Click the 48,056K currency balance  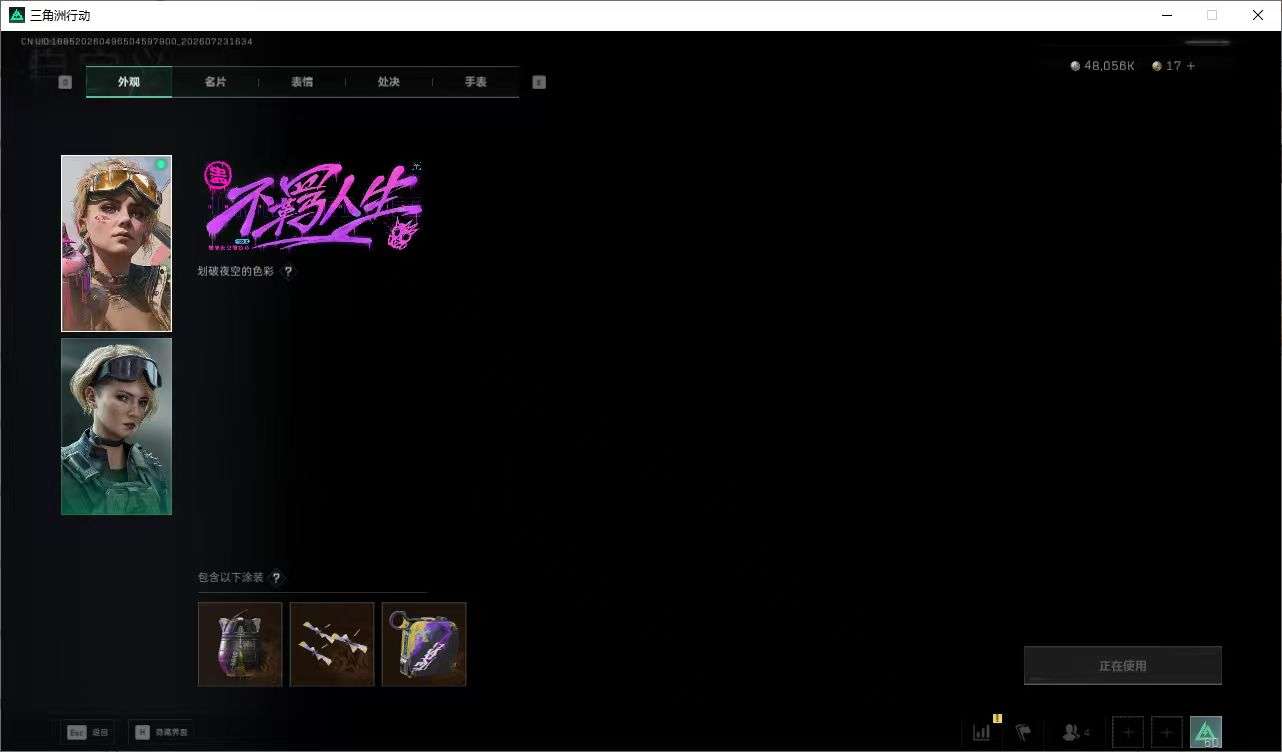click(1102, 66)
